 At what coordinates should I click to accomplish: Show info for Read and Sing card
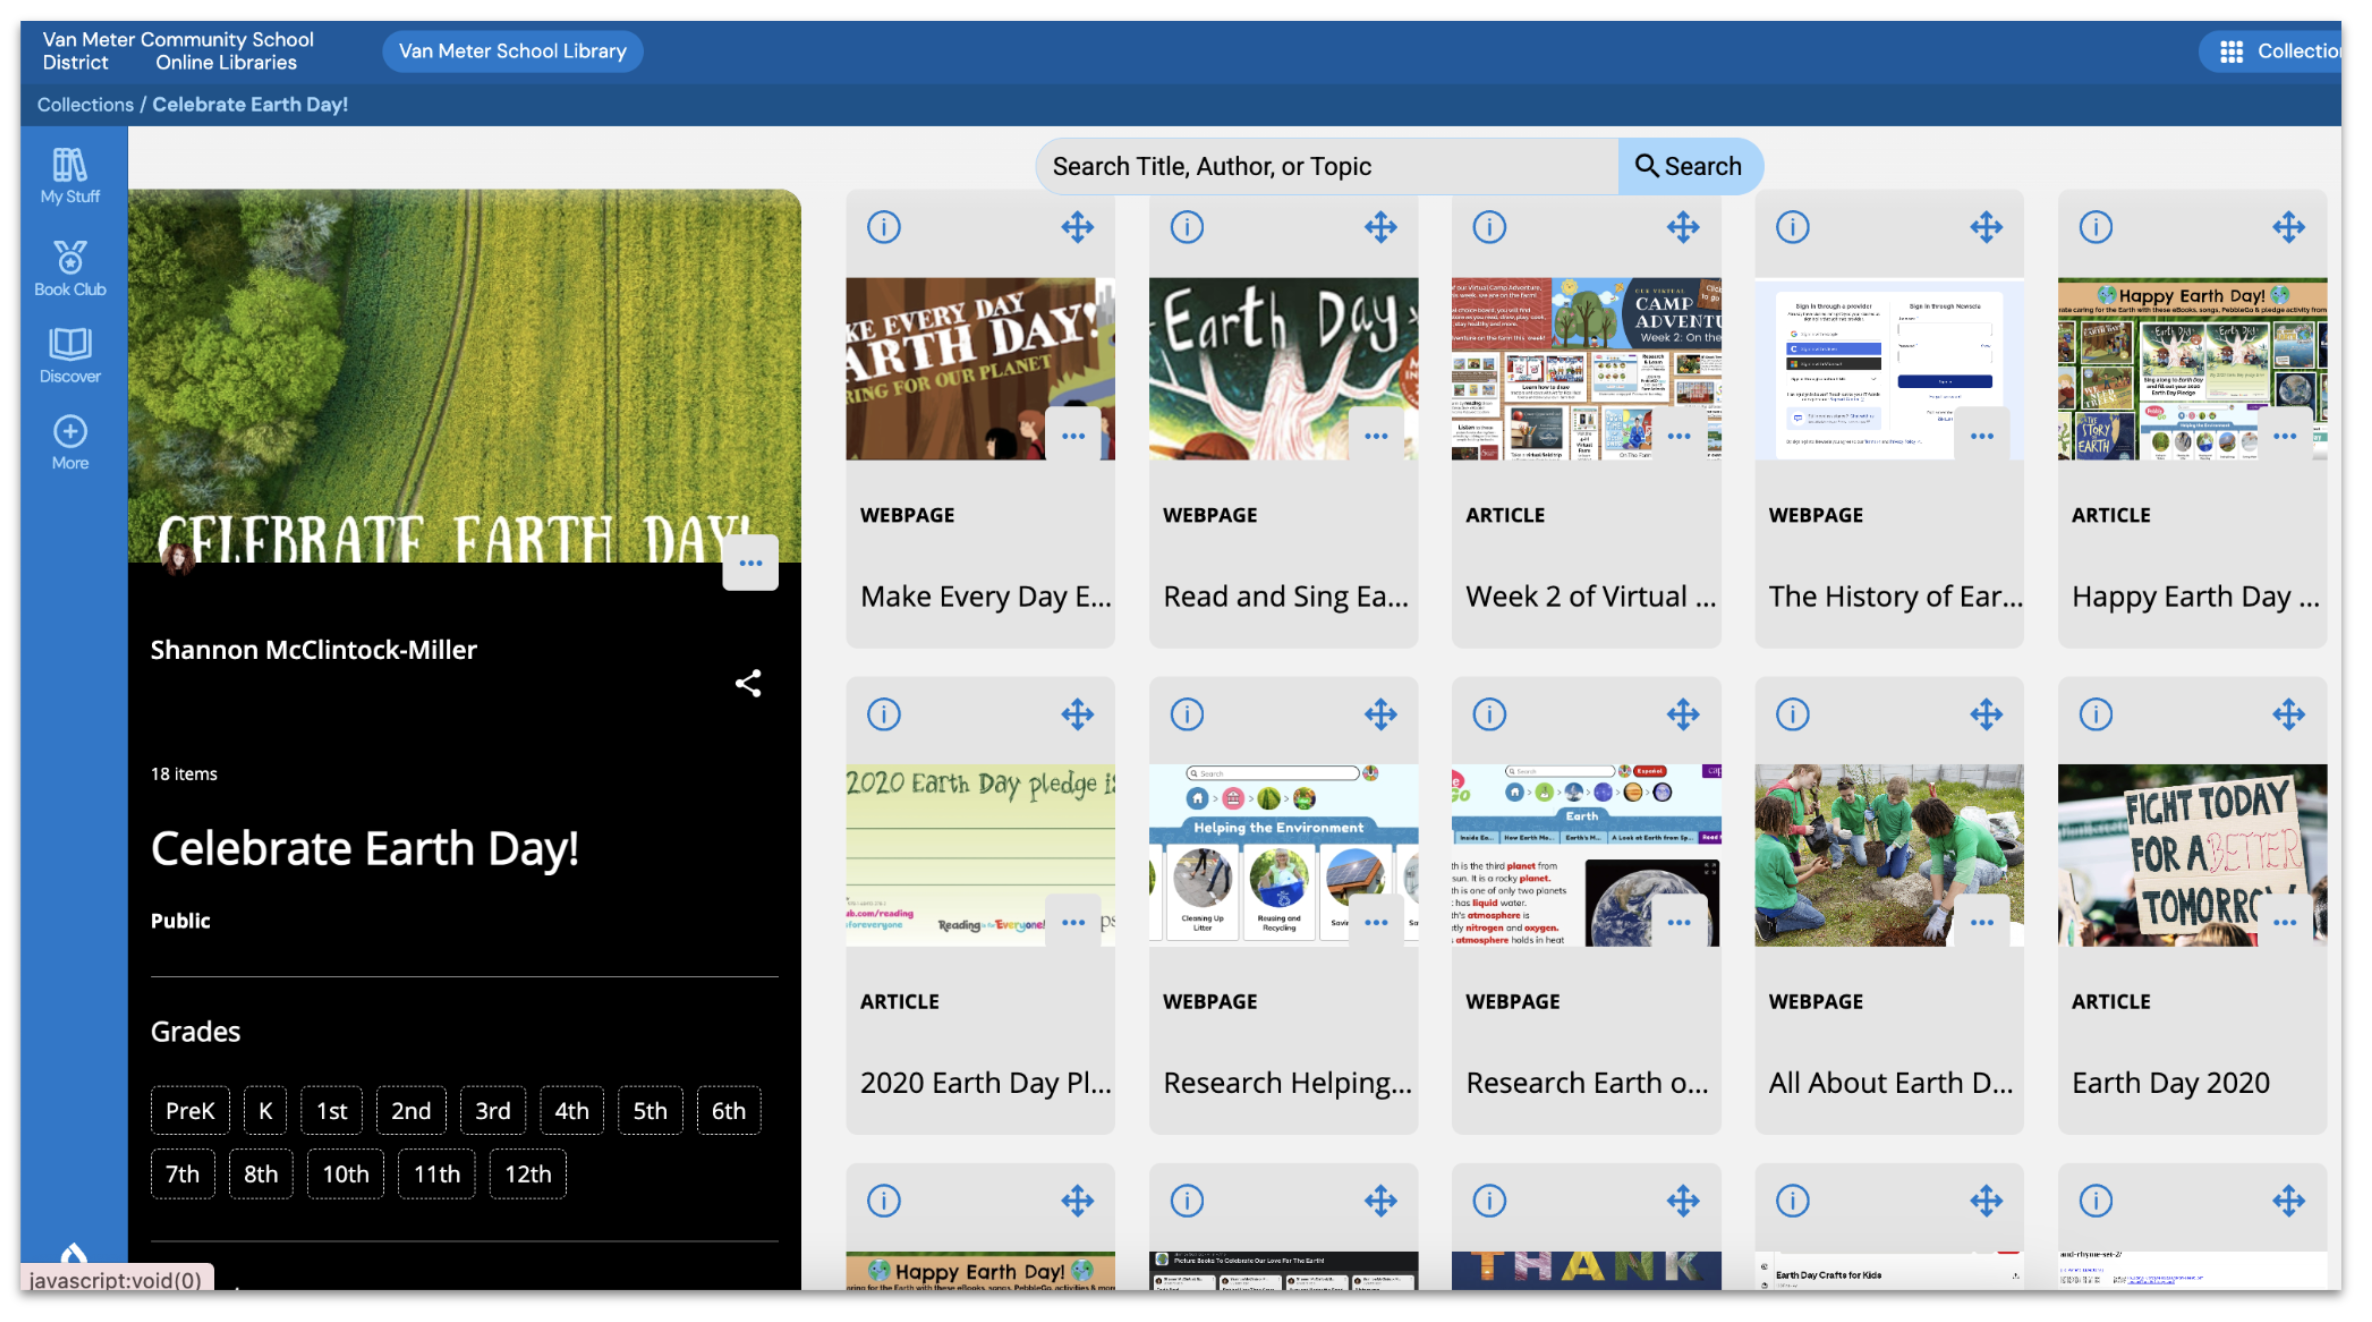click(x=1187, y=227)
